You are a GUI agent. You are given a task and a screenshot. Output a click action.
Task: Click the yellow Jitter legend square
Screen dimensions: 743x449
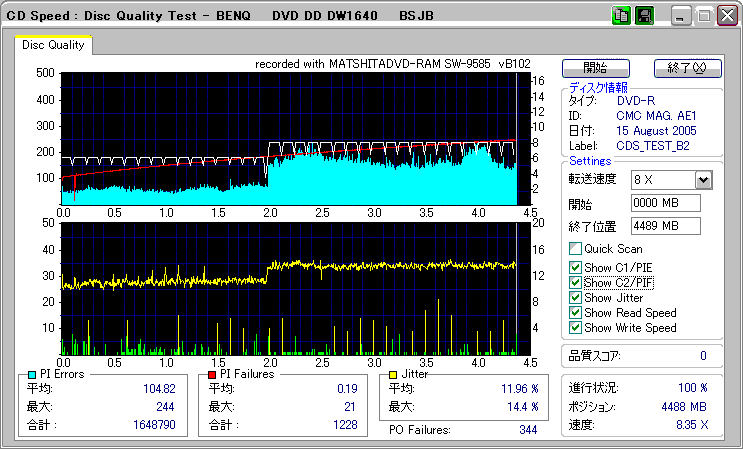394,374
